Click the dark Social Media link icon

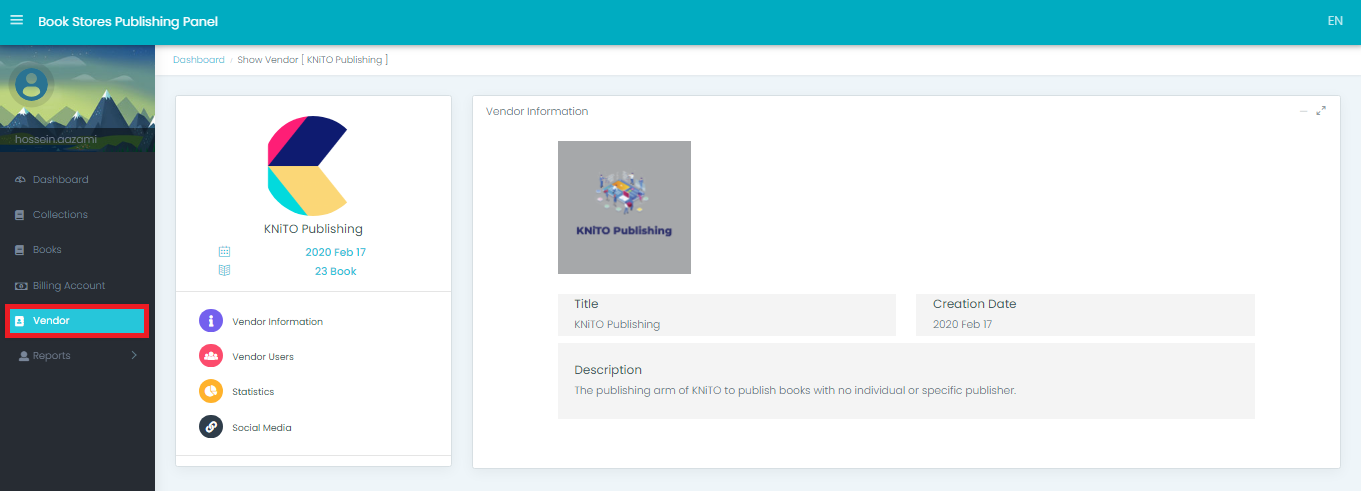211,427
